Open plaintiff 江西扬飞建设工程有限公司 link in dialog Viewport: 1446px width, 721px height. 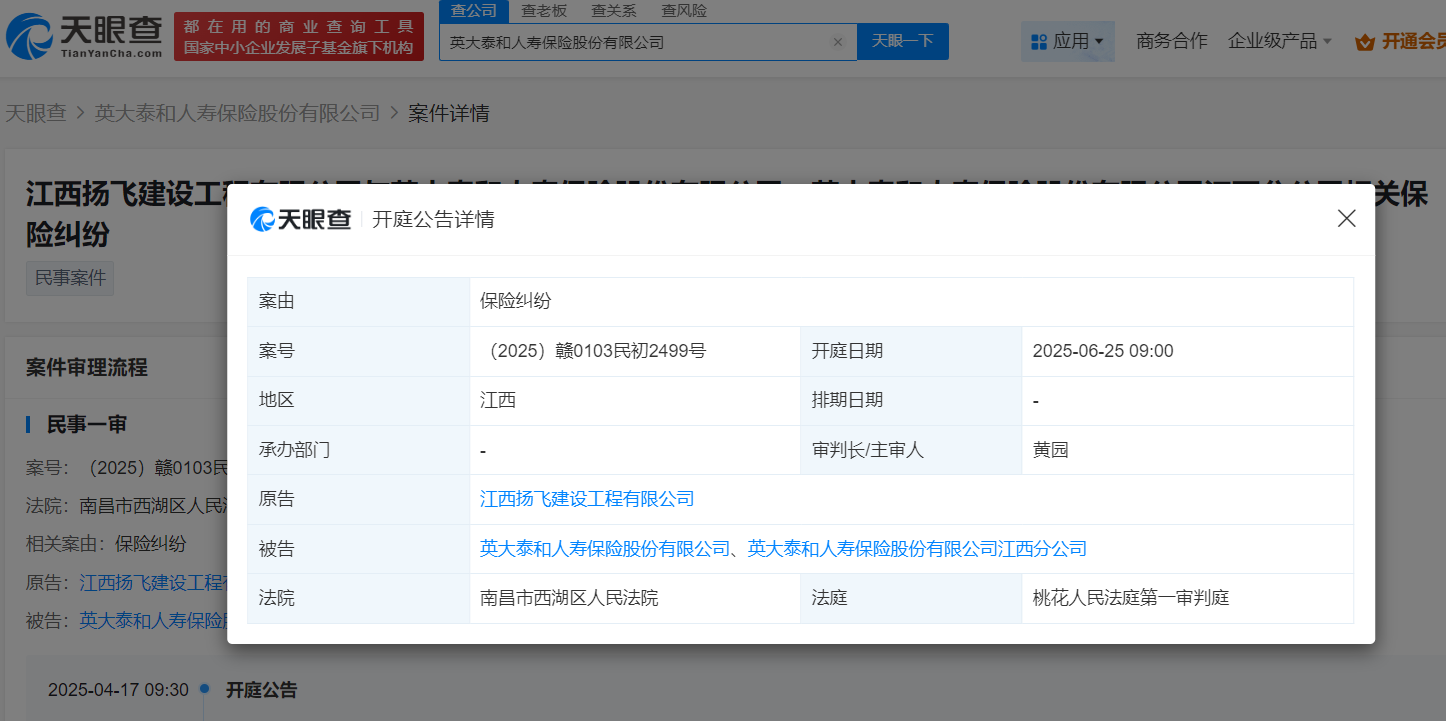(x=587, y=499)
